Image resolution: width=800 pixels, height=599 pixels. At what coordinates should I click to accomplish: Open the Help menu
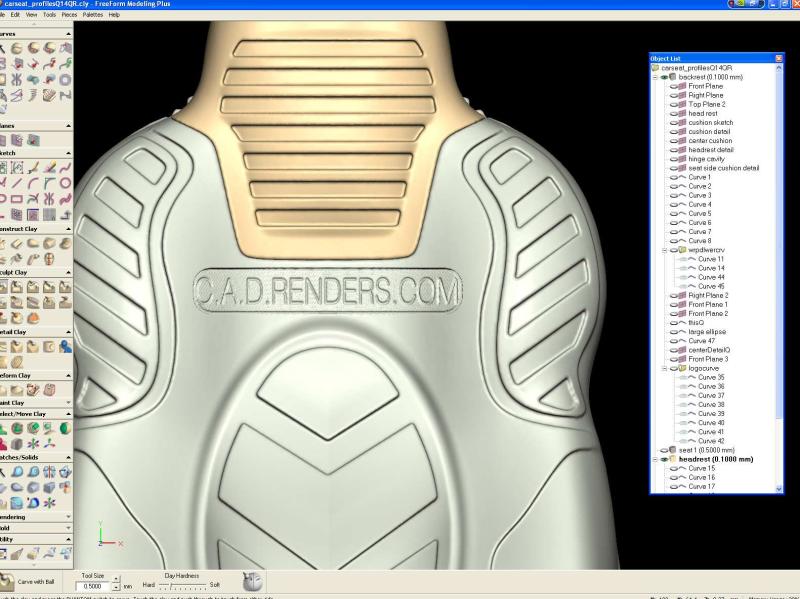[114, 15]
